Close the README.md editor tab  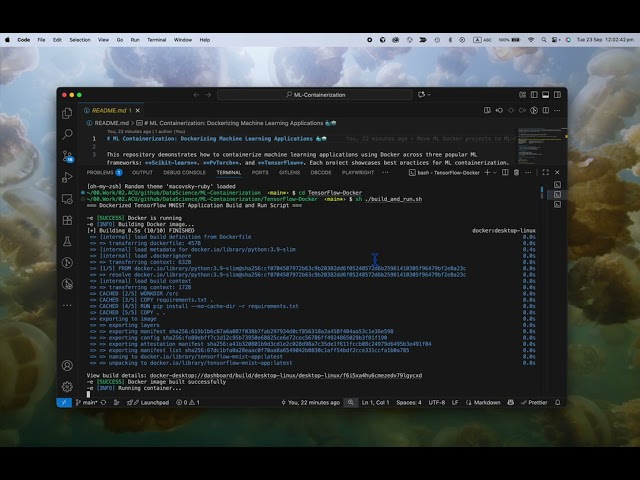click(138, 111)
